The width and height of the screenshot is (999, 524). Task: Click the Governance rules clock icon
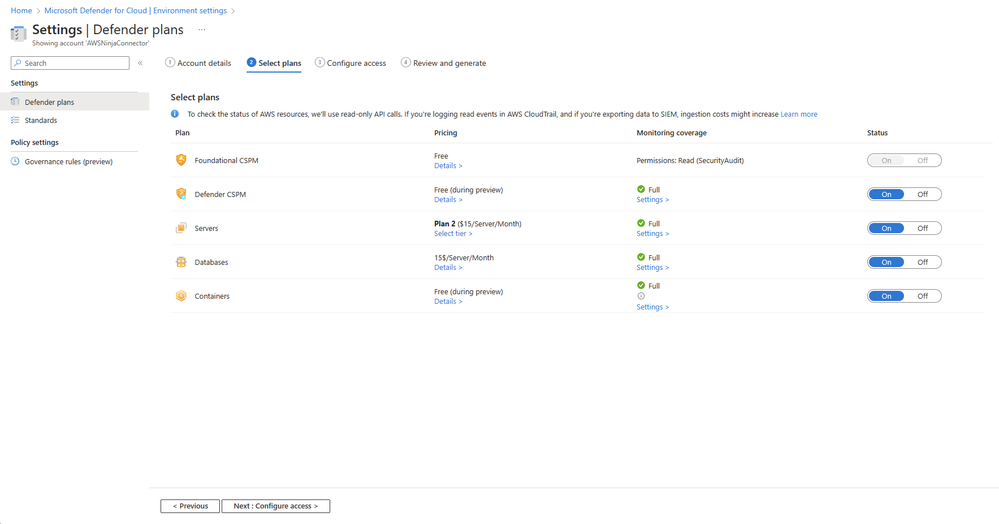15,161
